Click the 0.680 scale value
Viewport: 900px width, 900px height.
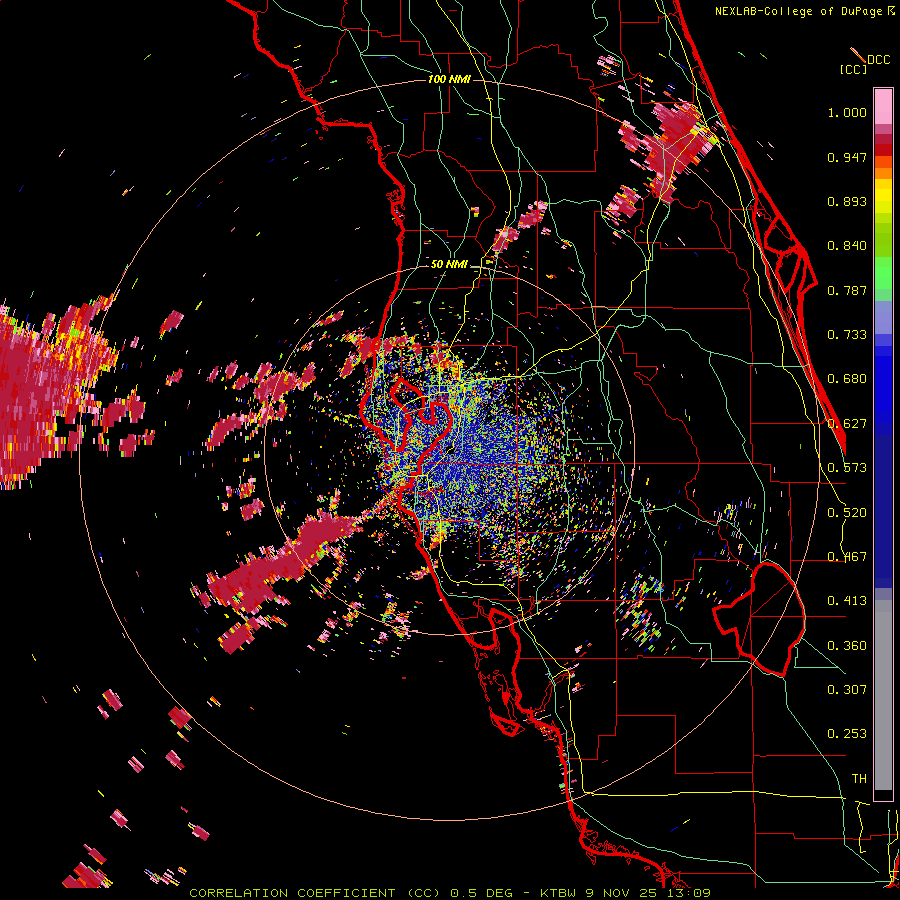coord(847,379)
